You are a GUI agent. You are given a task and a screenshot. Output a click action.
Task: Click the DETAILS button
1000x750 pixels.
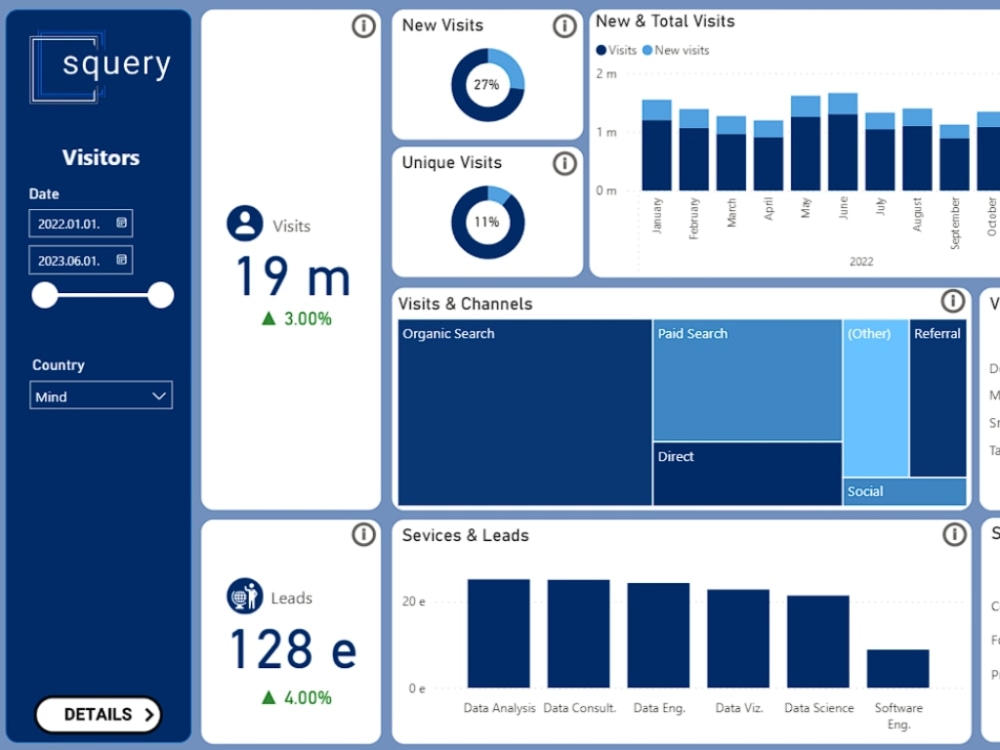[x=99, y=715]
